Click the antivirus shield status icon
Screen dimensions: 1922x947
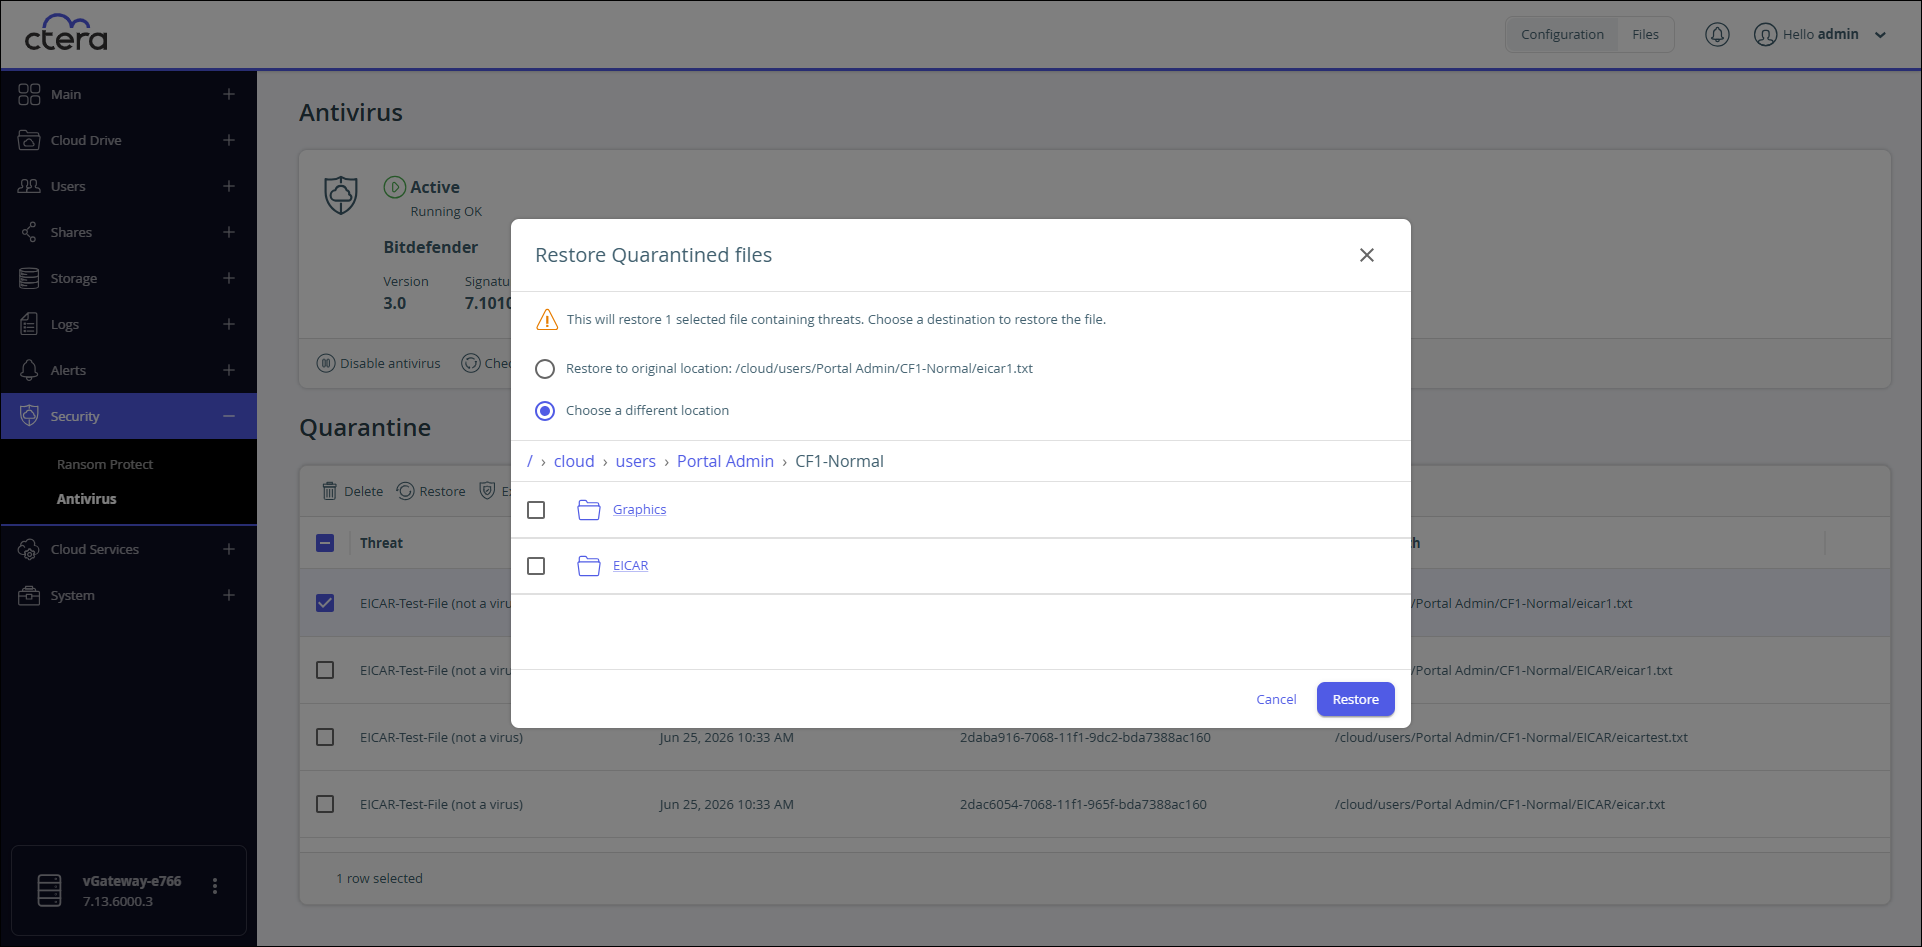coord(341,195)
